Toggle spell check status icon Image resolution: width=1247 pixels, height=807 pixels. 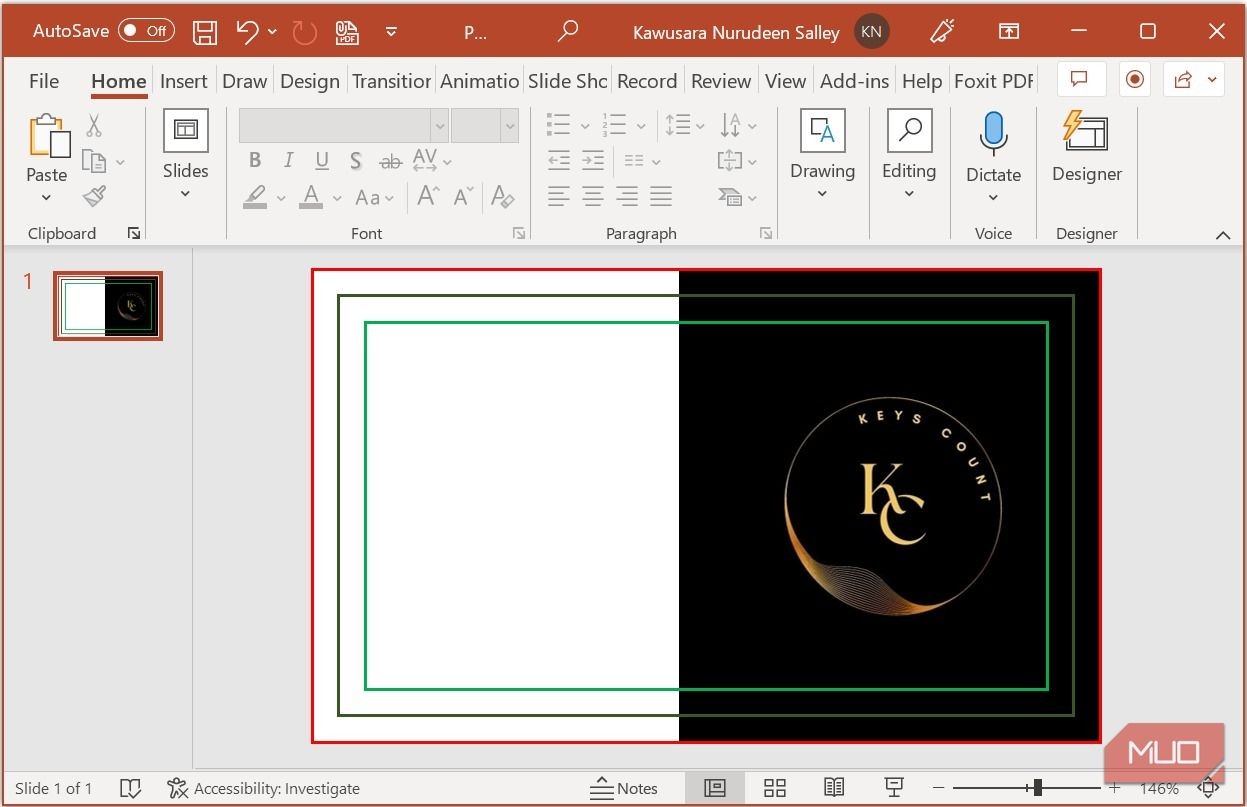click(x=130, y=788)
